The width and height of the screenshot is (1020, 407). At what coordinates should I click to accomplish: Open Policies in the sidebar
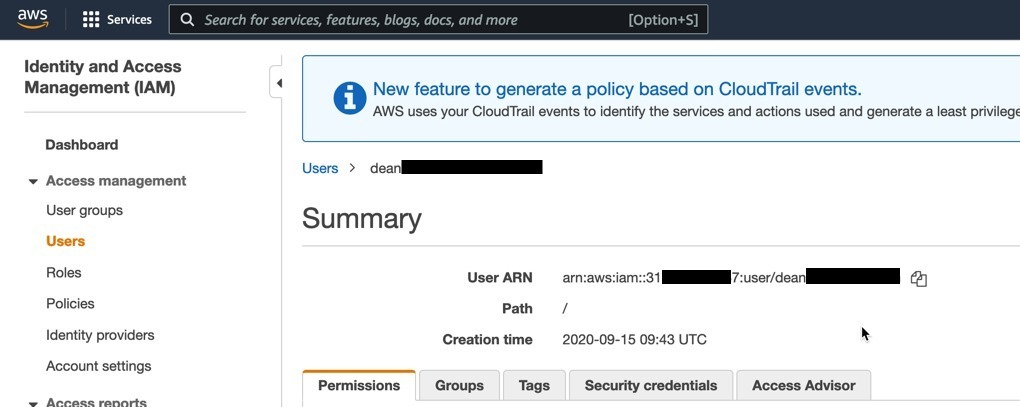point(70,304)
